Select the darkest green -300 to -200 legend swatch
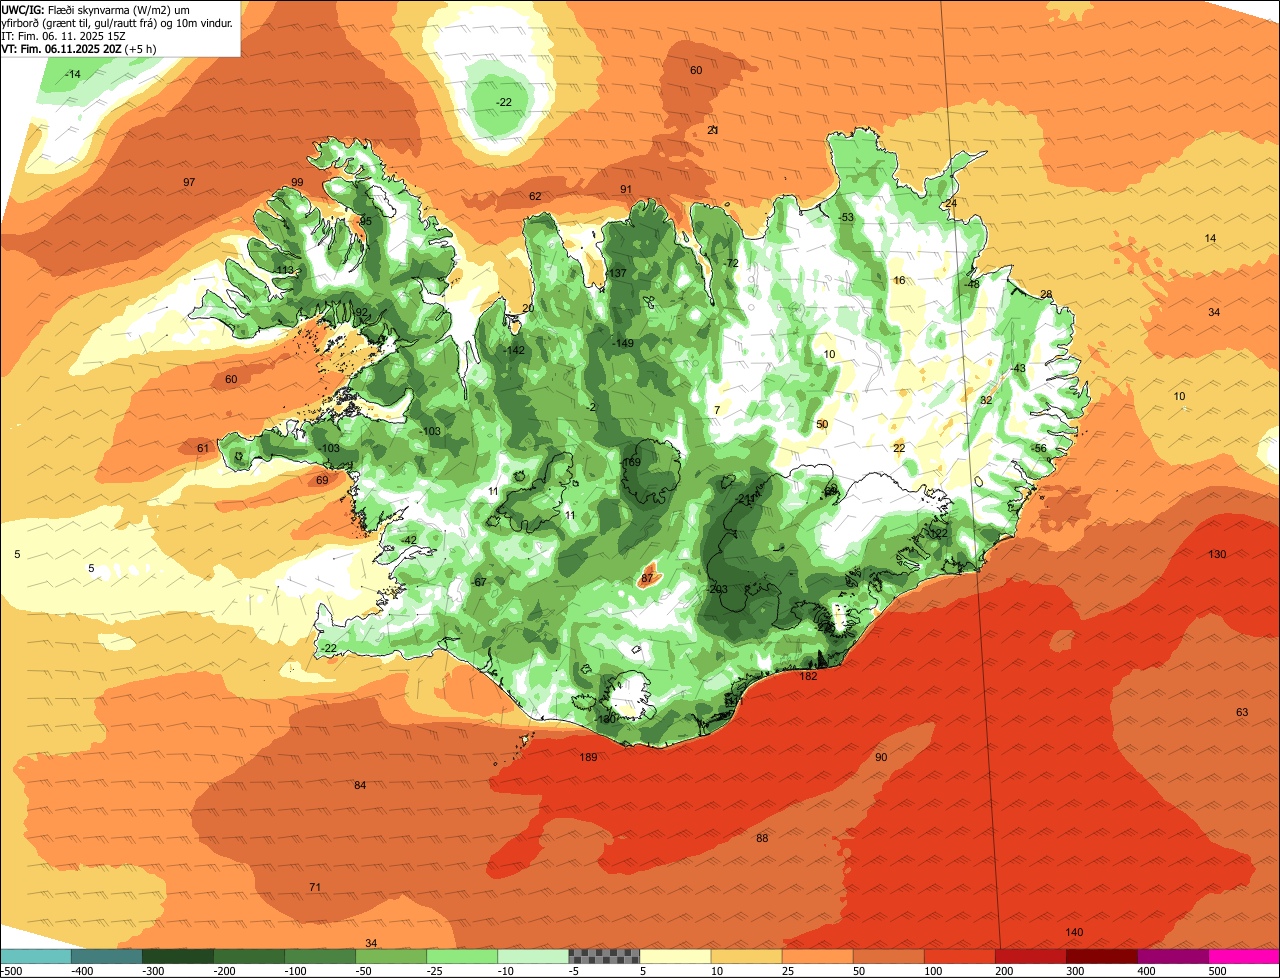The image size is (1280, 978). point(178,956)
